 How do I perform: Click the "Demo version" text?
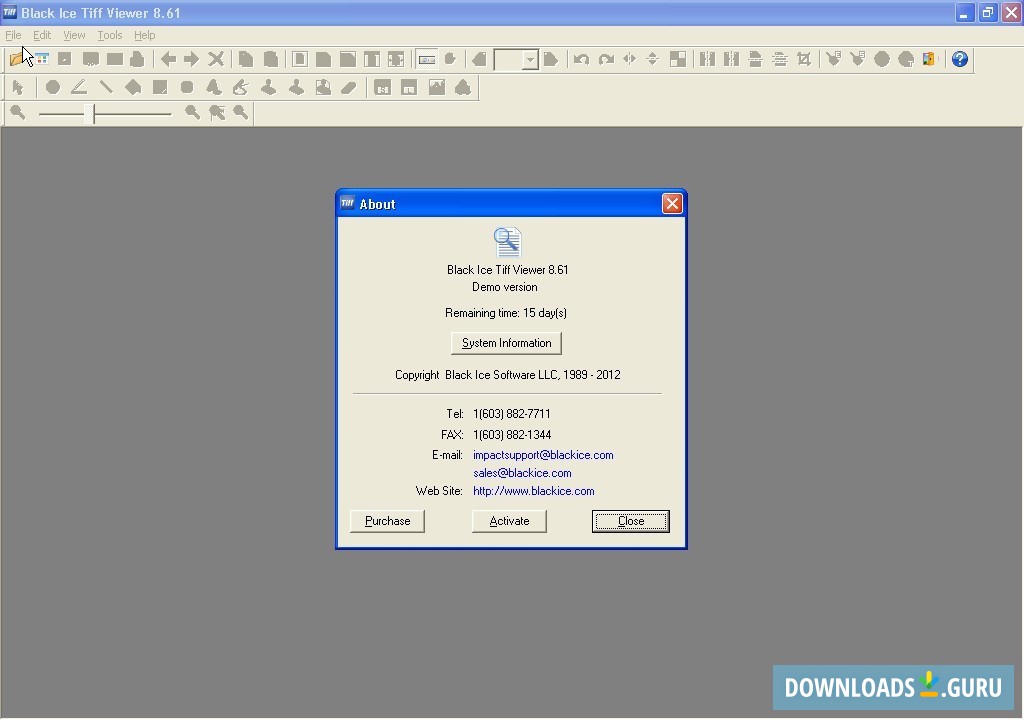pos(505,287)
